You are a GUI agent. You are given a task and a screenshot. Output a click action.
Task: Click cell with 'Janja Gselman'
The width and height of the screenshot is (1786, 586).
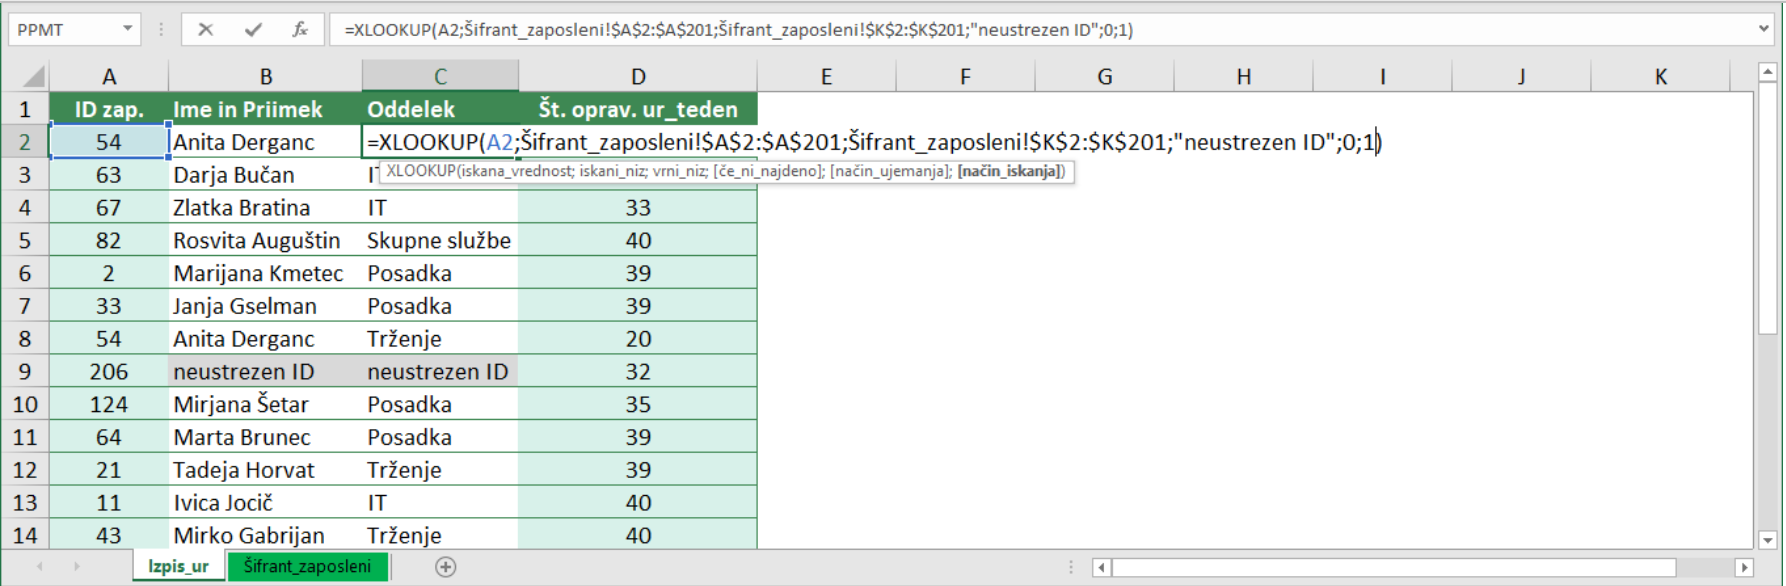coord(265,306)
